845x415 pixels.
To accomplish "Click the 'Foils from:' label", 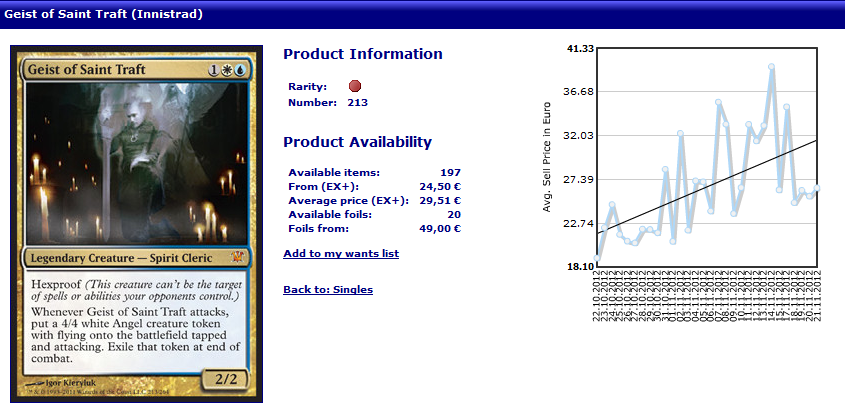I will (x=318, y=229).
